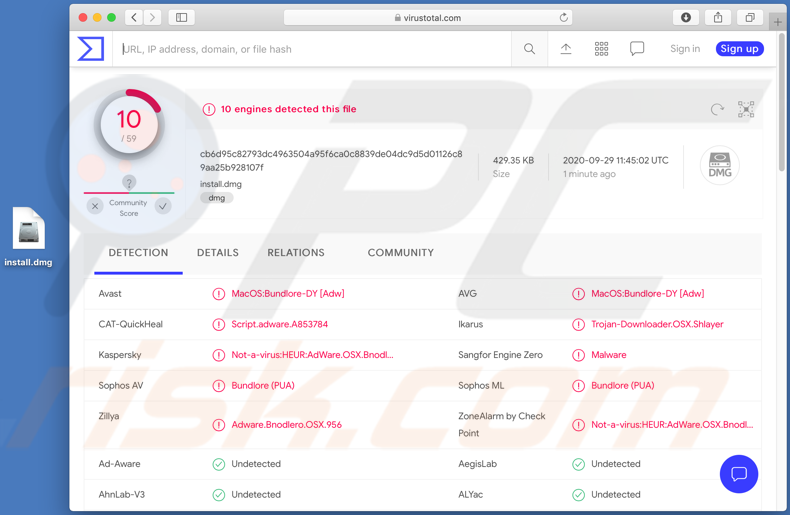This screenshot has height=515, width=790.
Task: Click the Sign in link
Action: click(x=685, y=49)
